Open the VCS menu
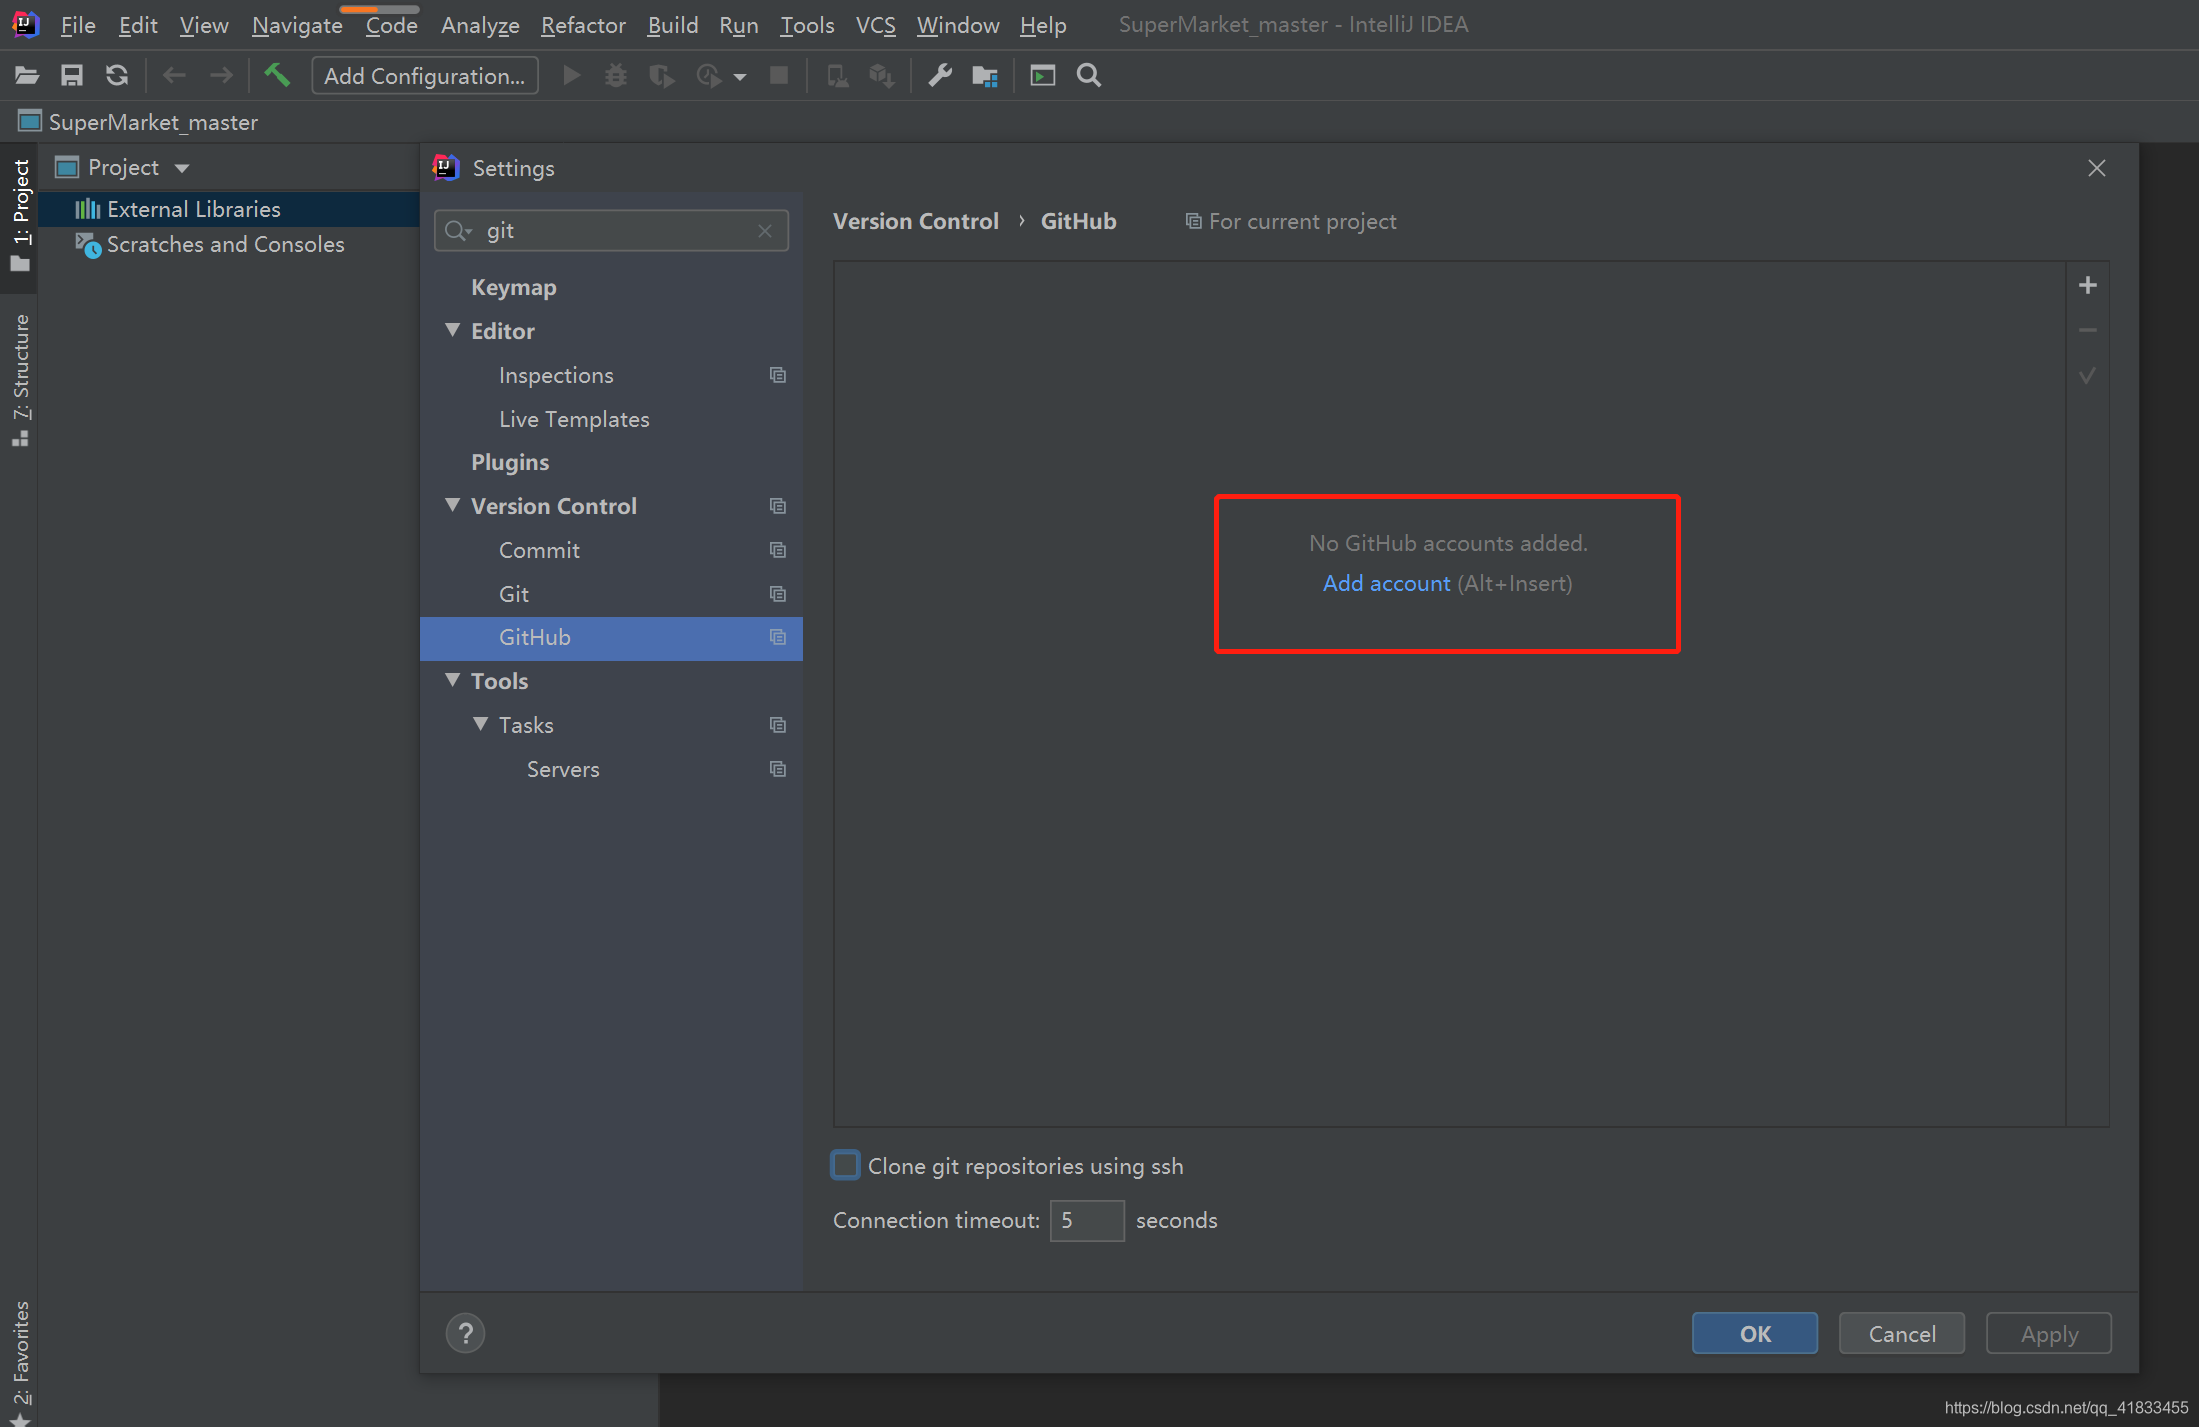This screenshot has width=2199, height=1427. coord(875,25)
